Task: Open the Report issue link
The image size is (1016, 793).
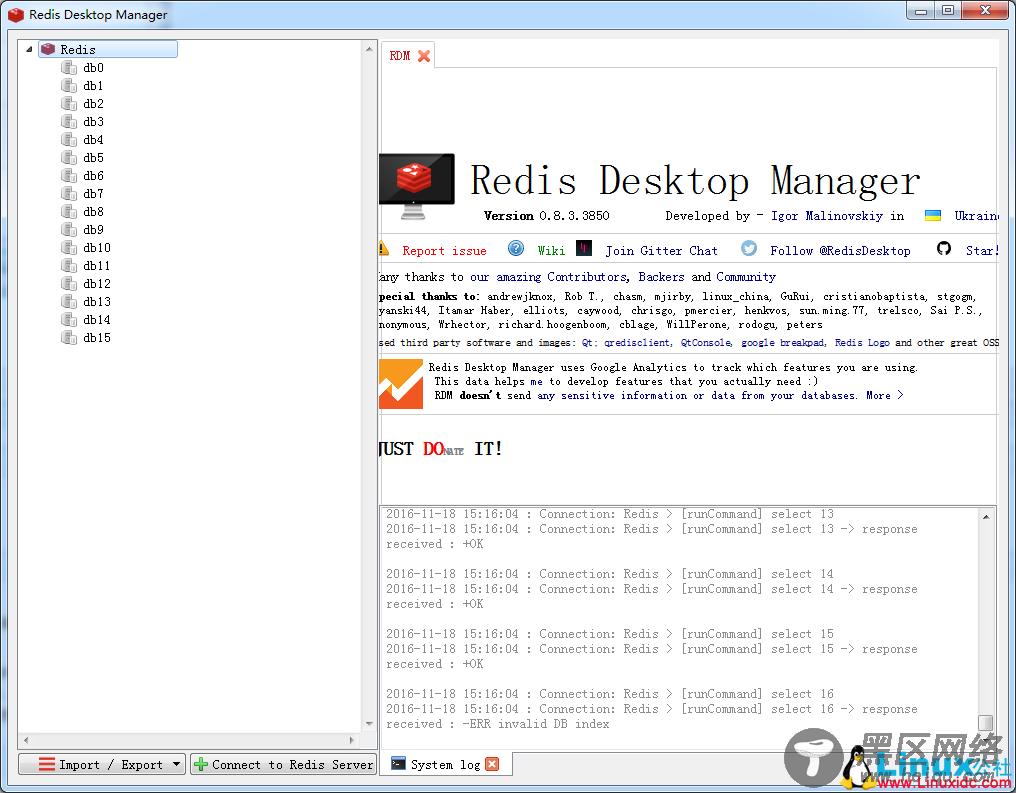Action: click(x=444, y=251)
